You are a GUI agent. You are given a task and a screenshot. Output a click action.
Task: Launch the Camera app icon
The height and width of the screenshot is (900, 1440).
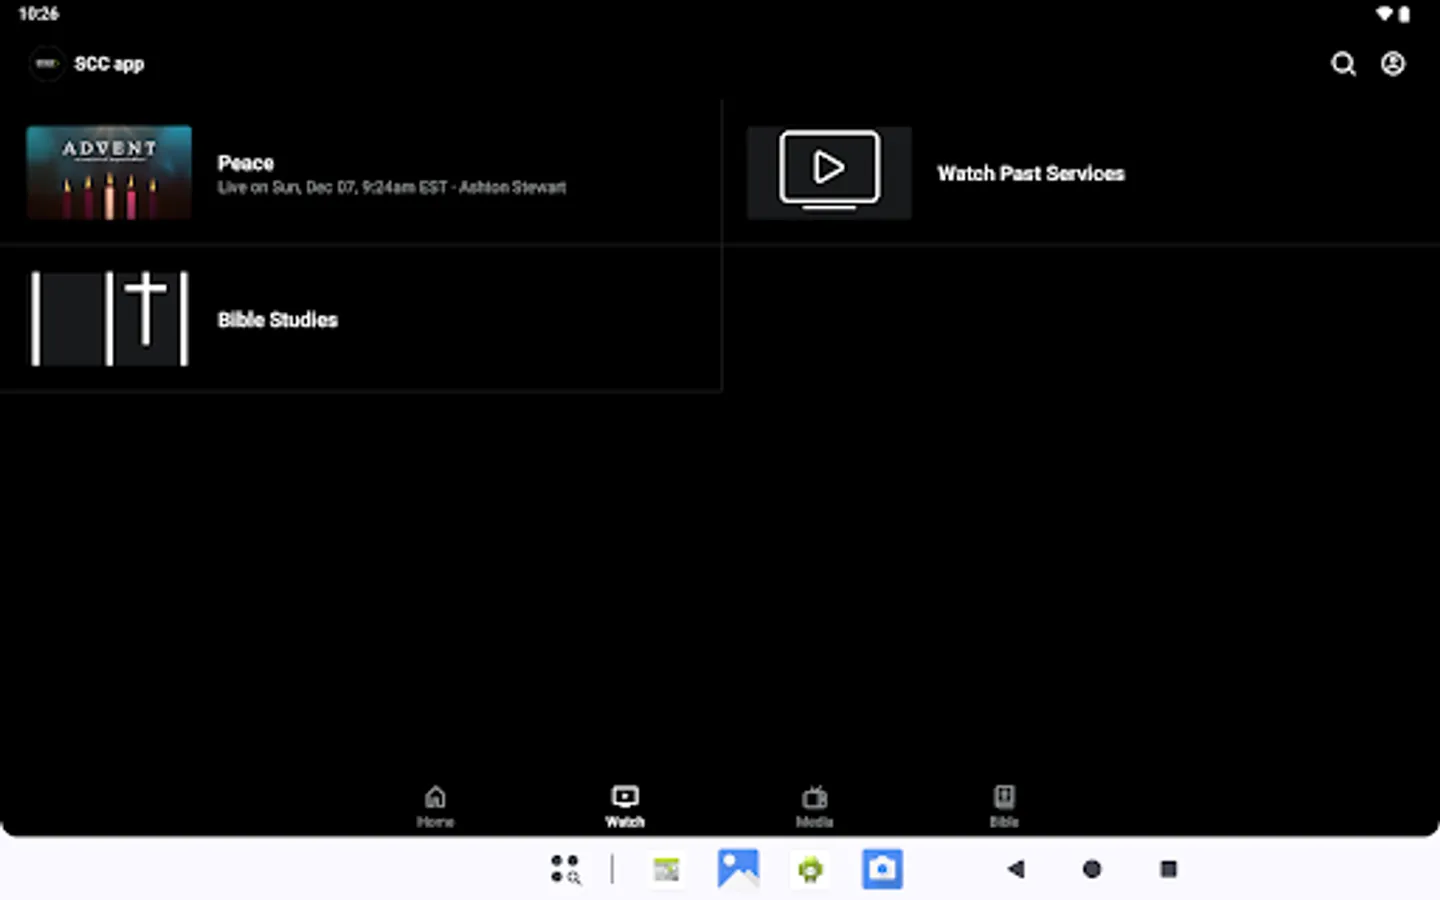coord(882,869)
